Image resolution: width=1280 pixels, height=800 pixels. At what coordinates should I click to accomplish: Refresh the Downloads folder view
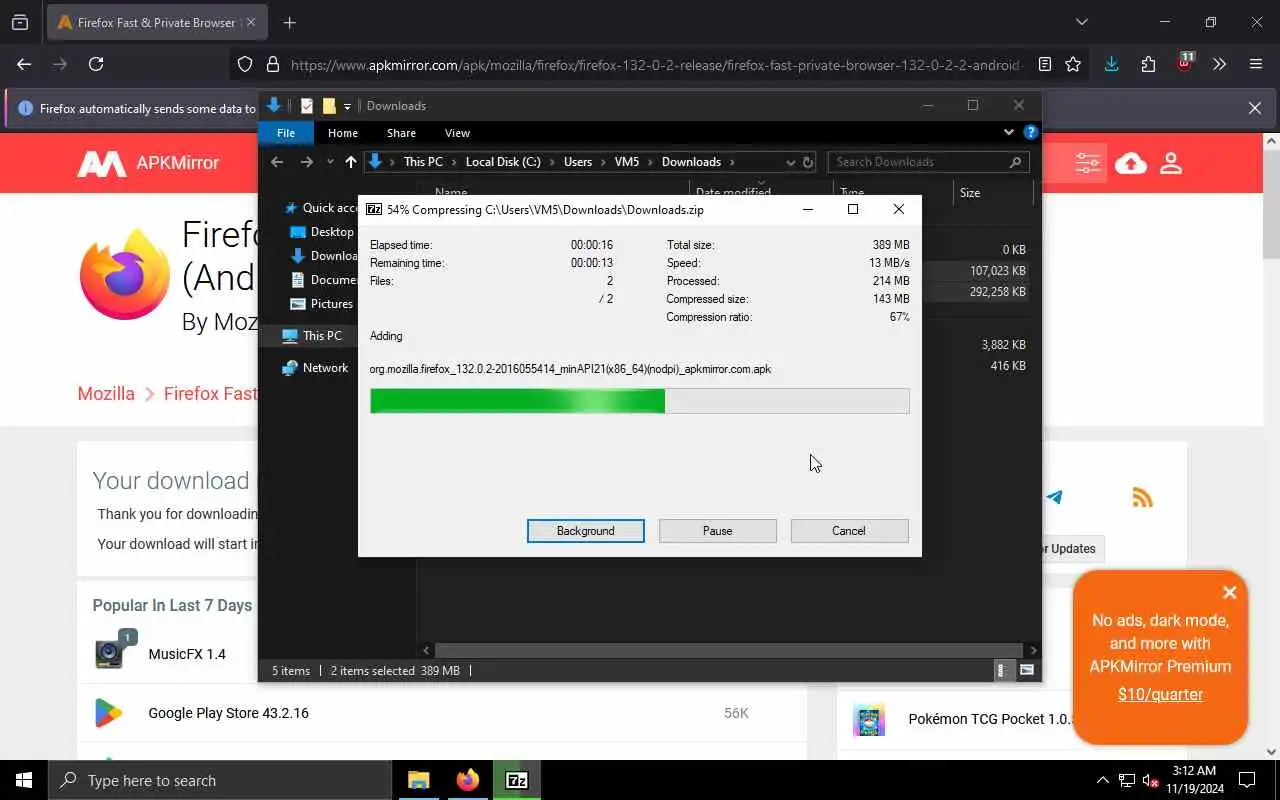point(808,162)
